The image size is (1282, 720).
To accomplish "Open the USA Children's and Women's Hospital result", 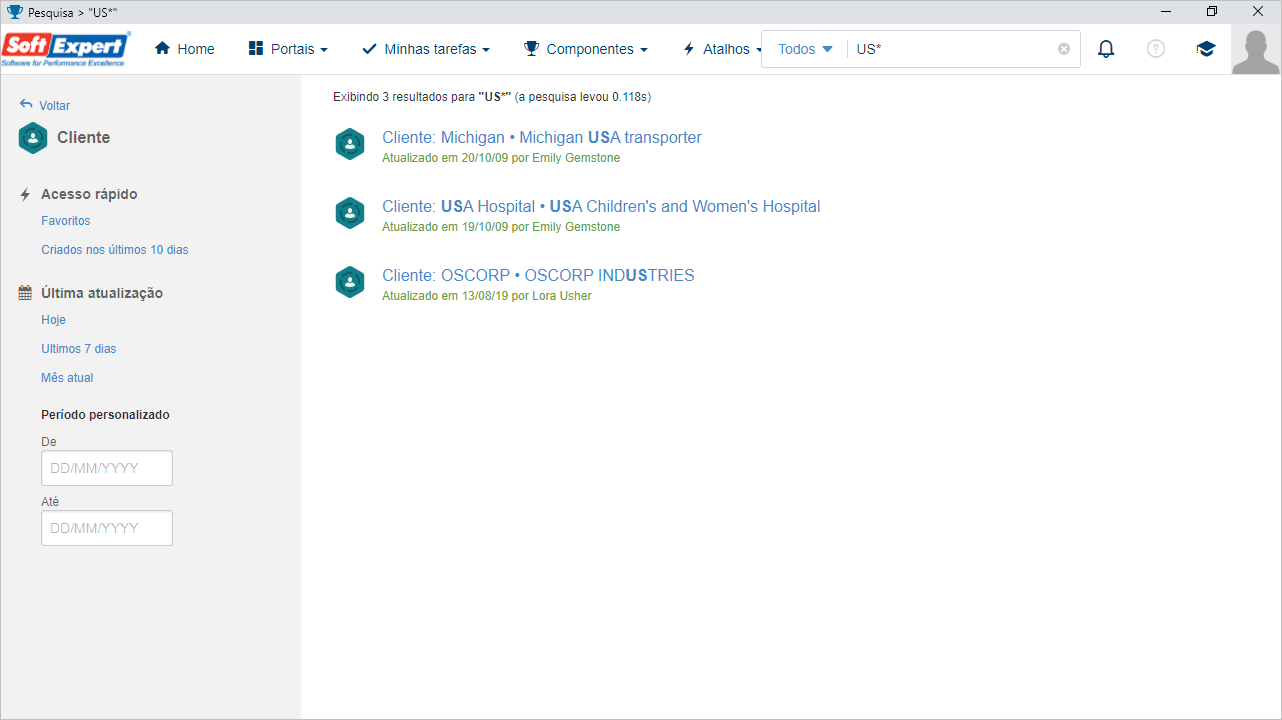I will coord(601,207).
